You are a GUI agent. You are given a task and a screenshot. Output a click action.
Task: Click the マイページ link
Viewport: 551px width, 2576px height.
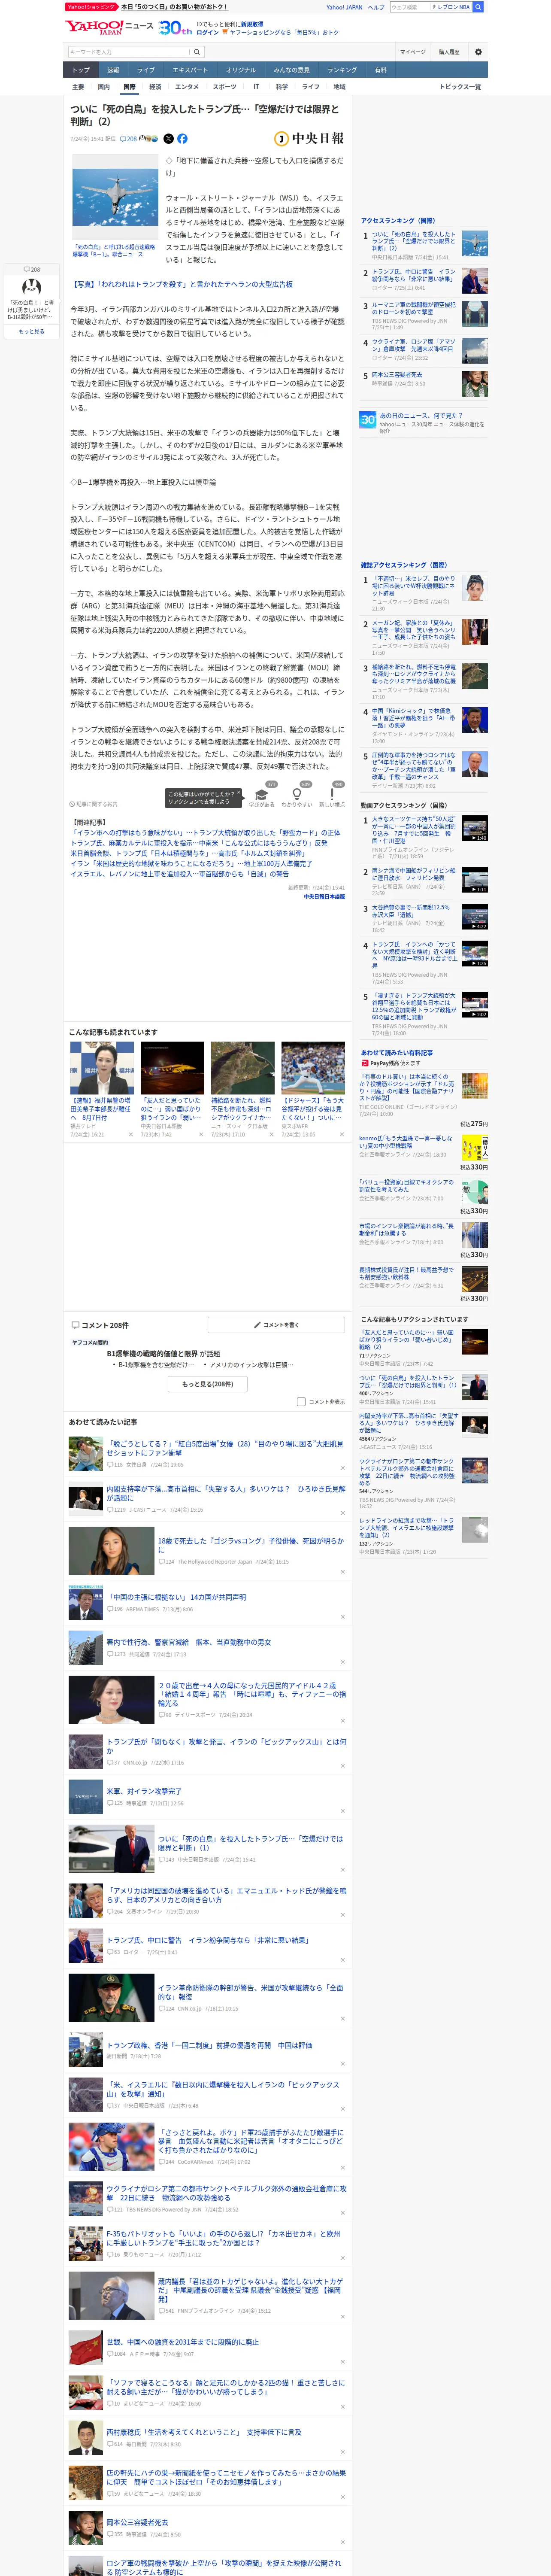(413, 52)
